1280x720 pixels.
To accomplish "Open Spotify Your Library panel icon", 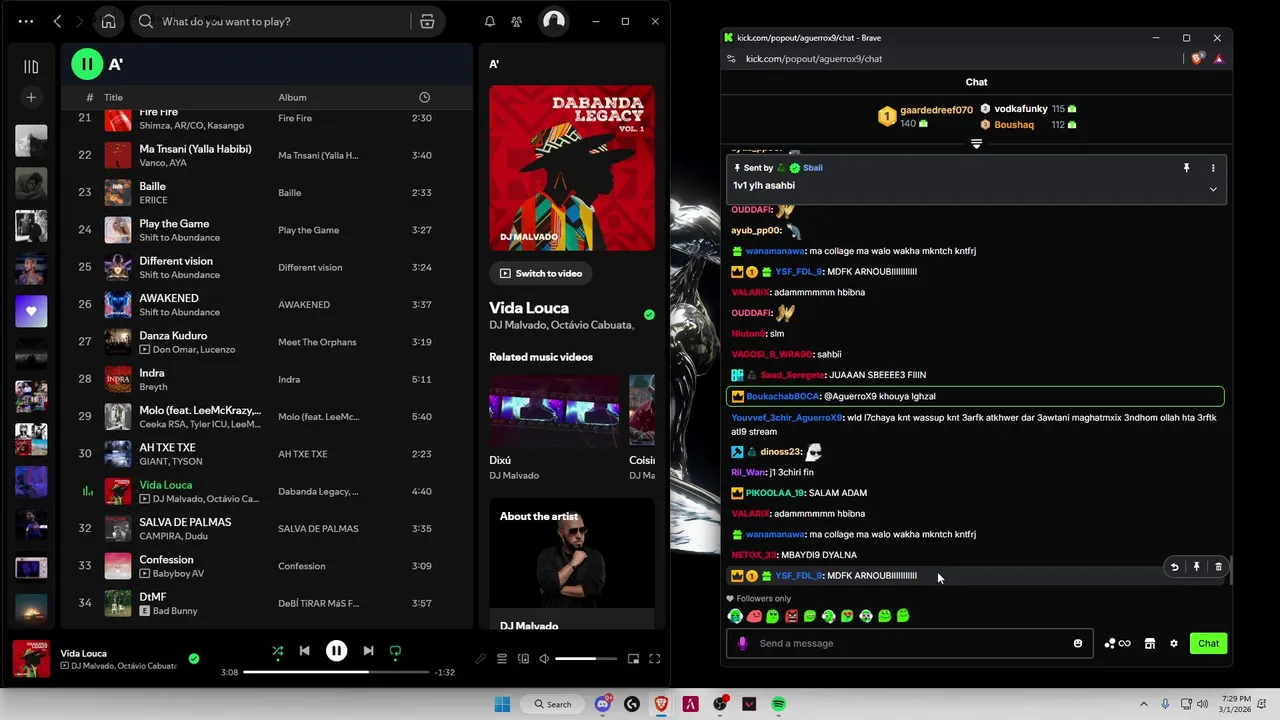I will click(31, 67).
